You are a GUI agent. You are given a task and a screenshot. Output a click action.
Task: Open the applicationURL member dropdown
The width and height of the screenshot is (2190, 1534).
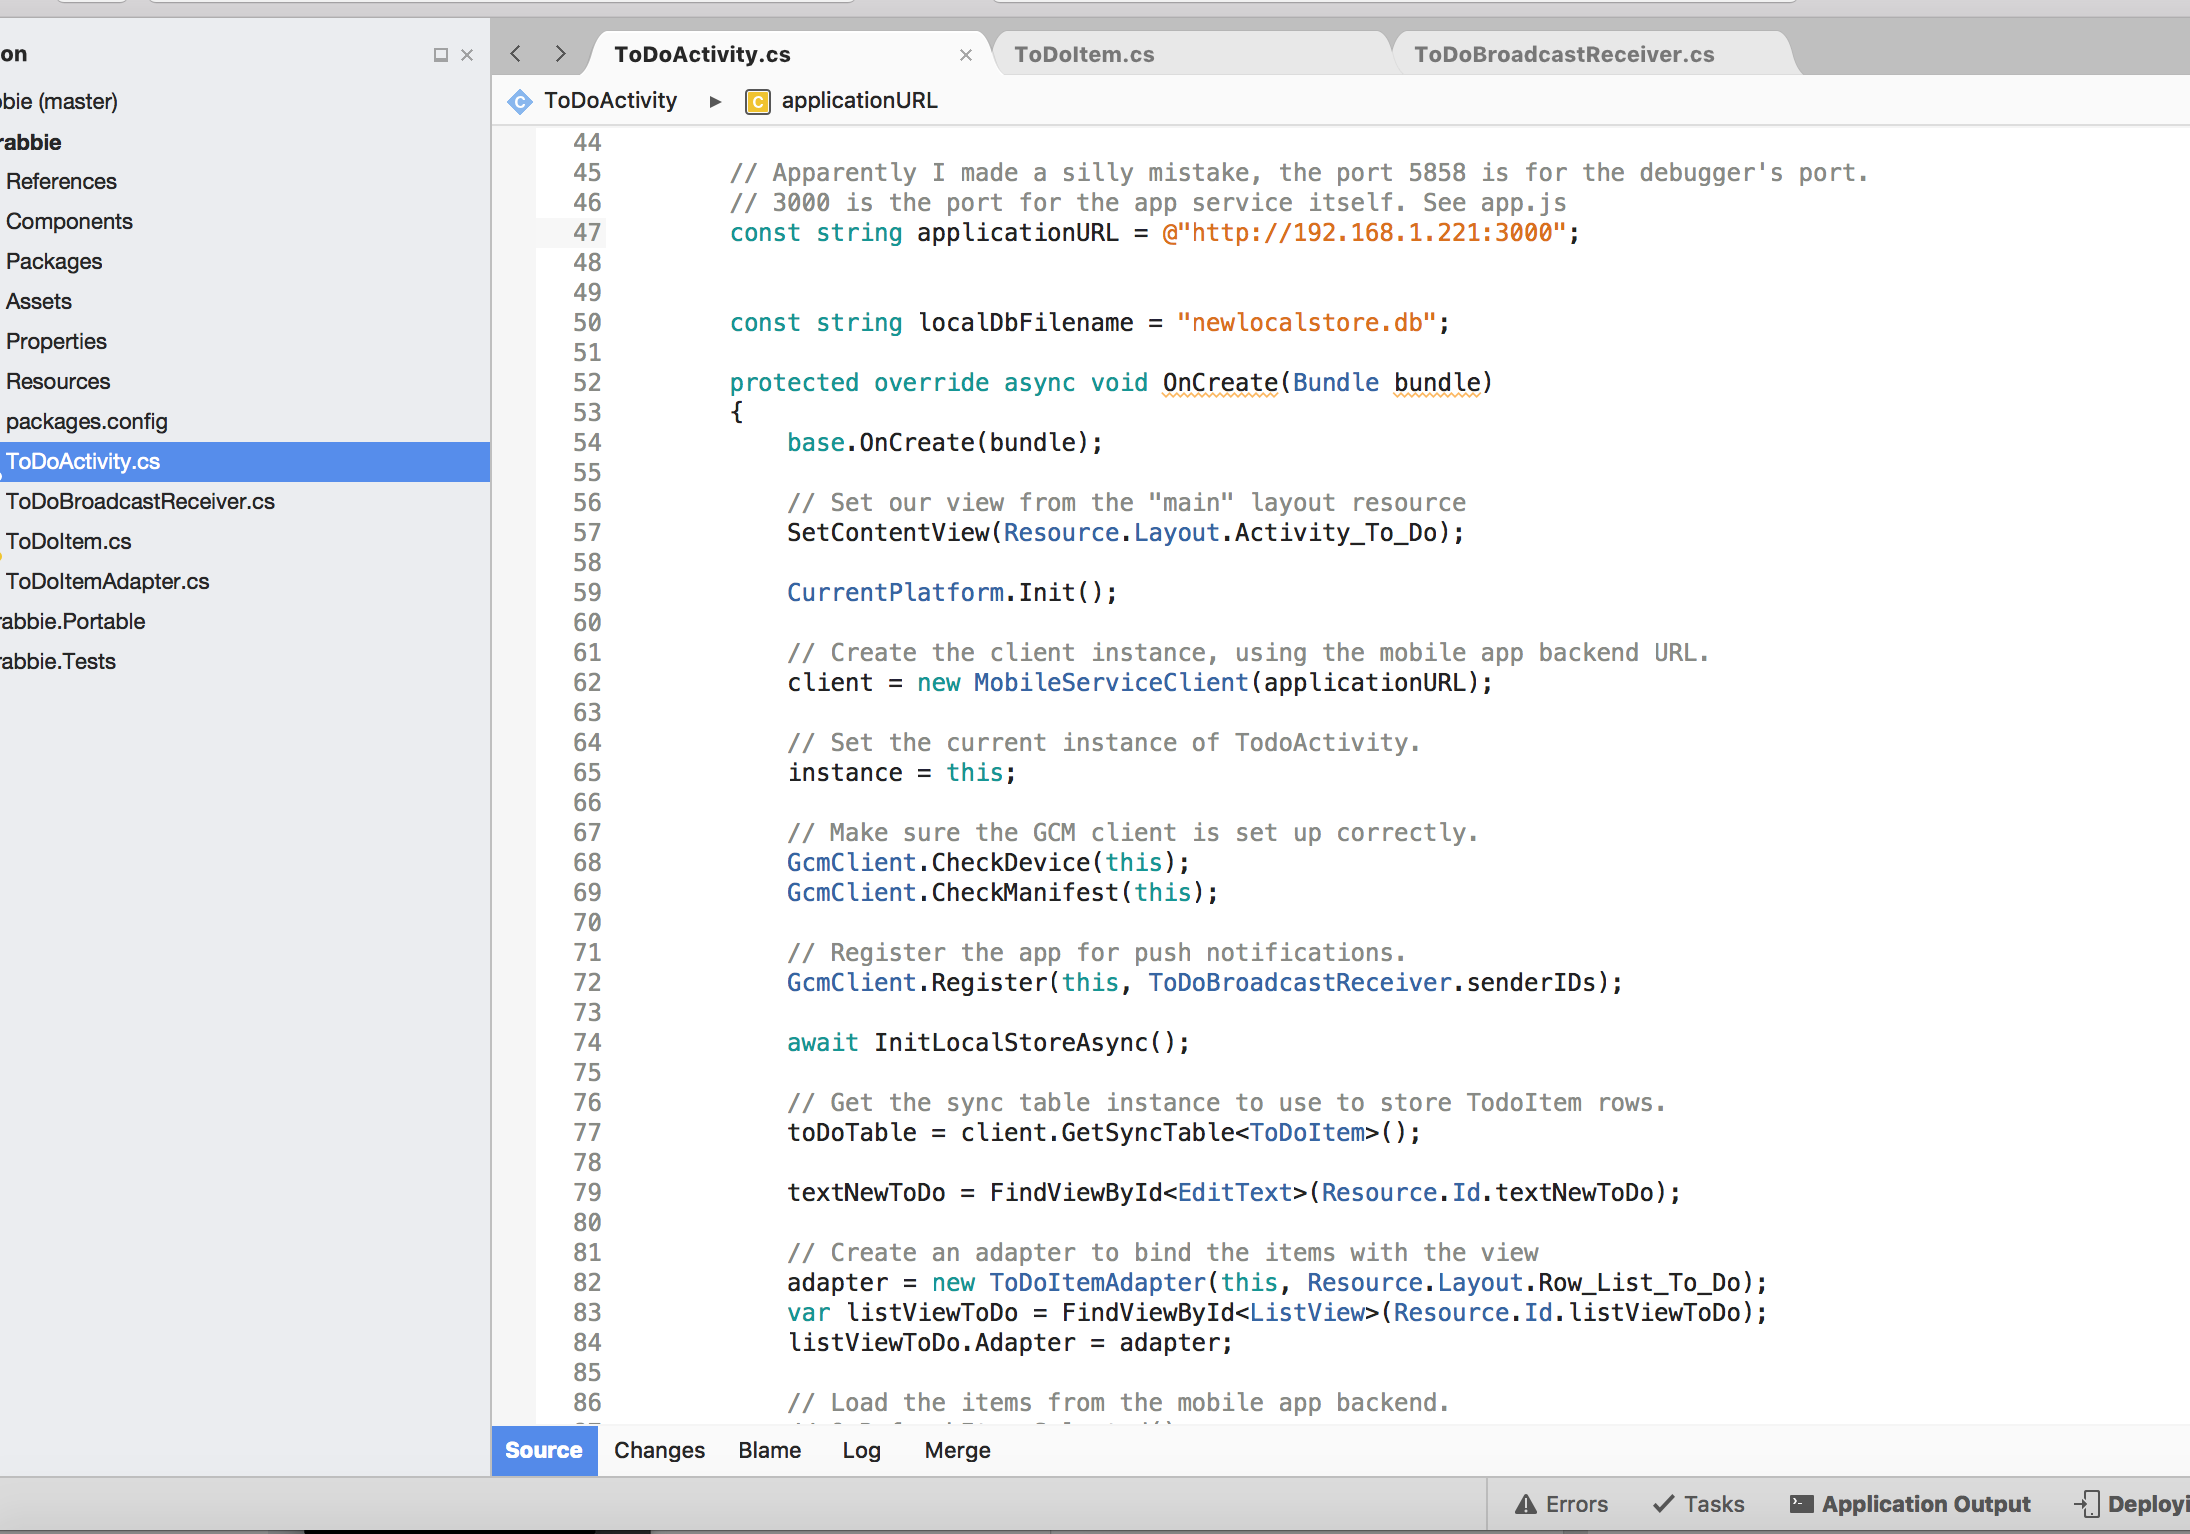[x=859, y=101]
